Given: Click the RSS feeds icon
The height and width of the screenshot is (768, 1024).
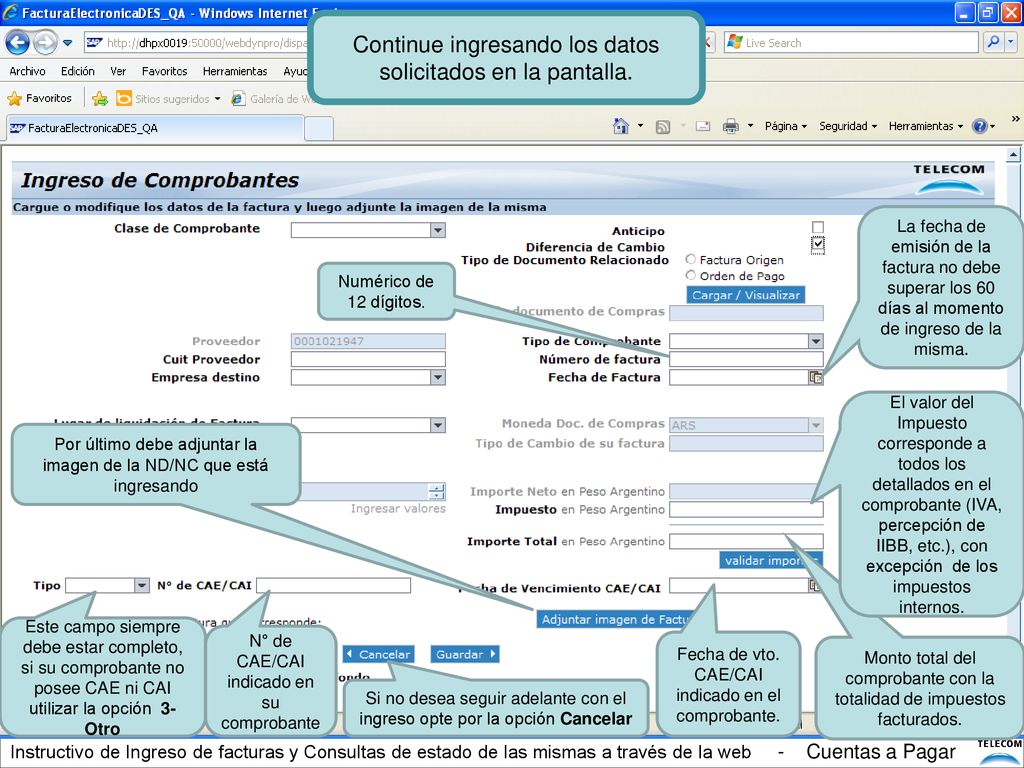Looking at the screenshot, I should click(663, 127).
